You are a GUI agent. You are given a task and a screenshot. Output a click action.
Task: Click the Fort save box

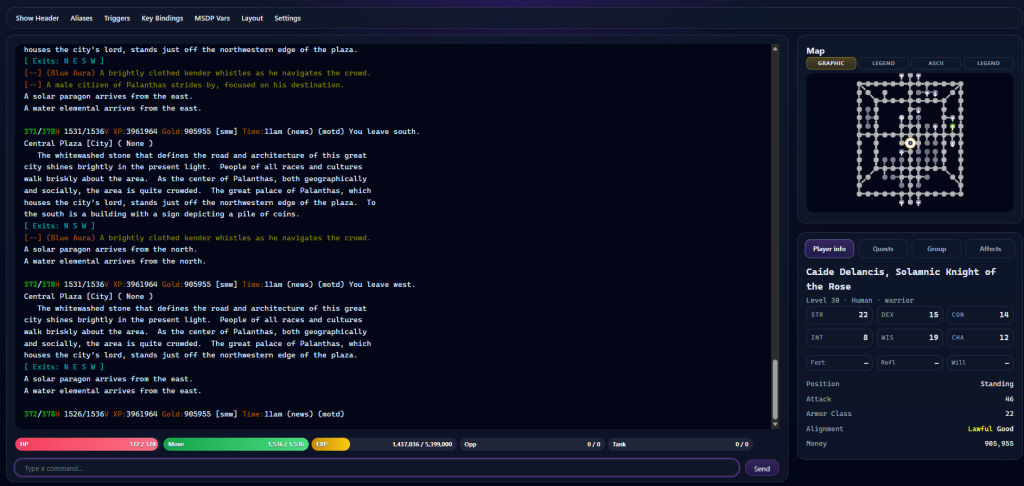pos(839,363)
